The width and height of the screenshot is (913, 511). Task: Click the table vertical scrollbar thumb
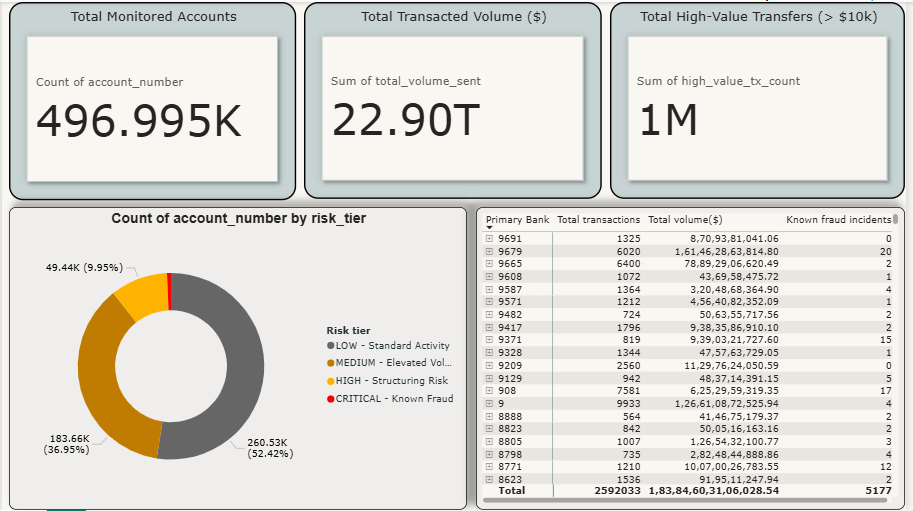tap(896, 219)
